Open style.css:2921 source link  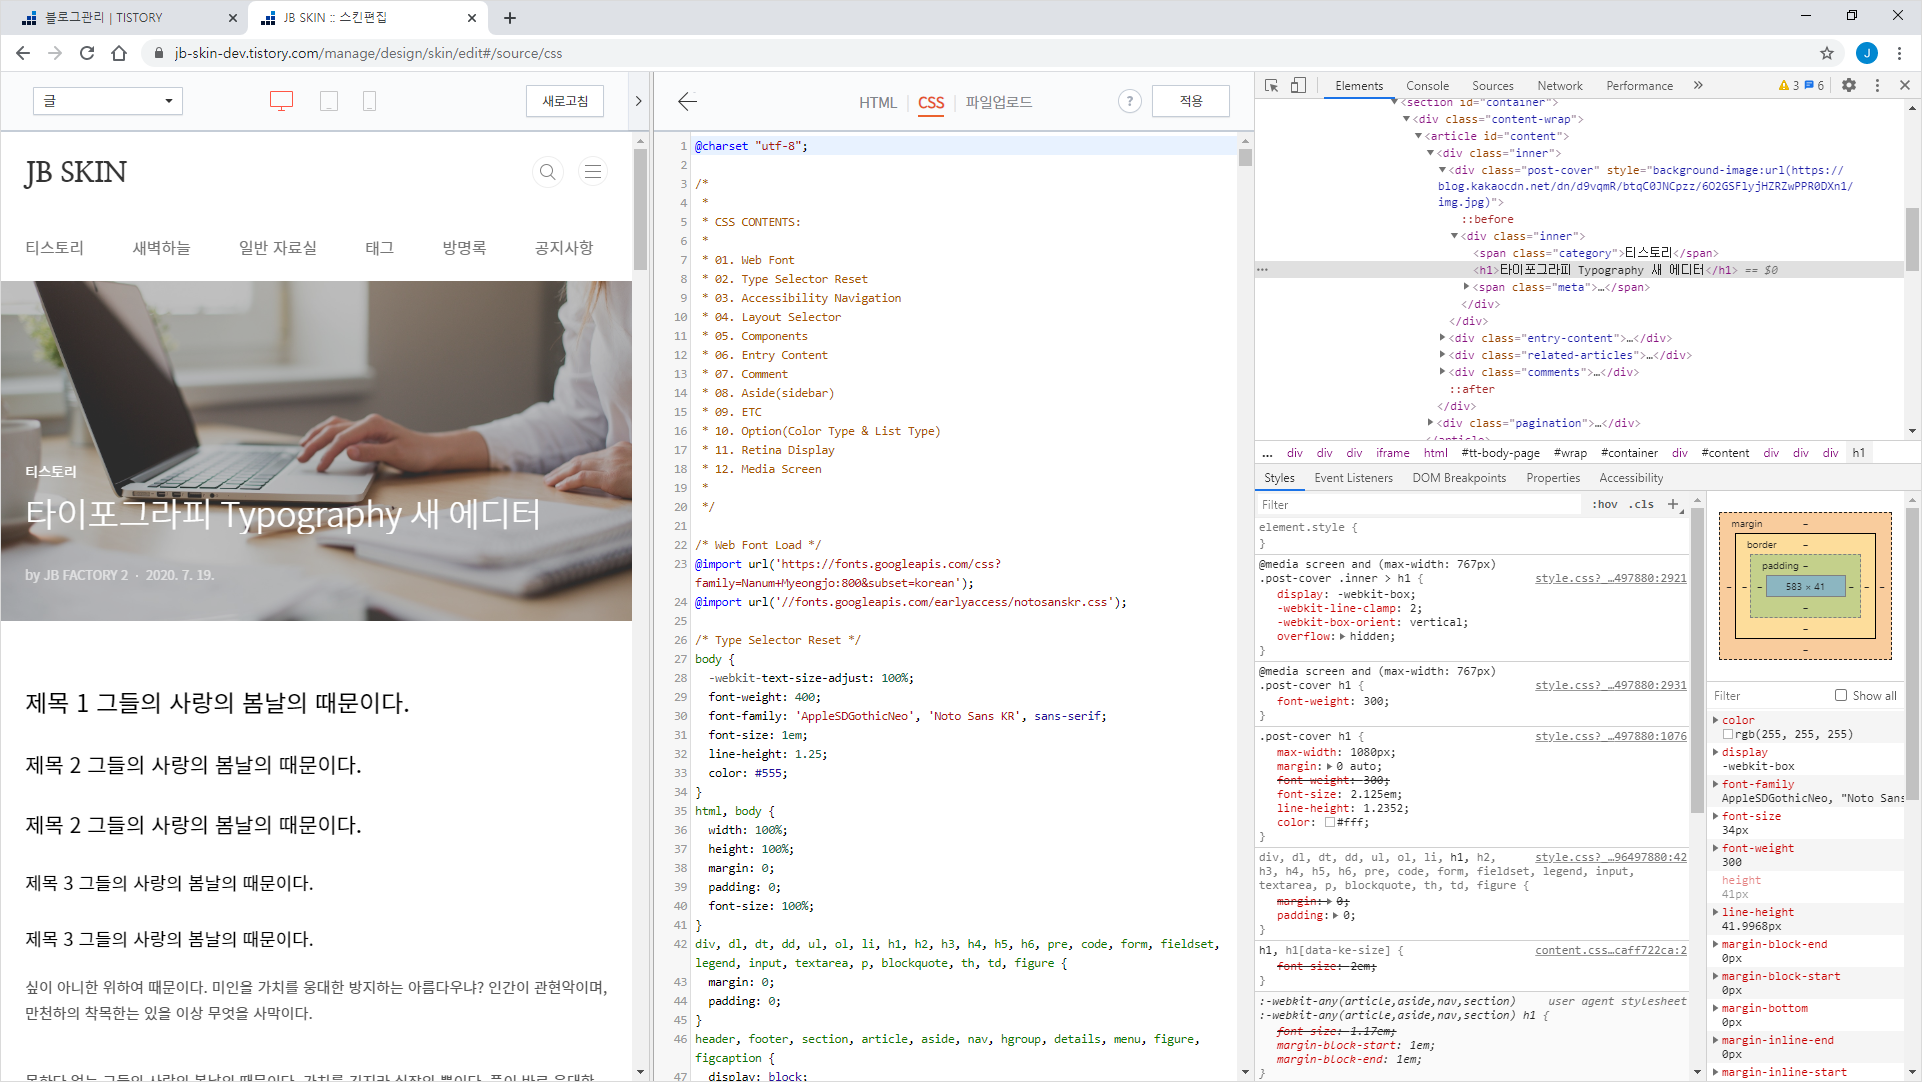tap(1610, 578)
